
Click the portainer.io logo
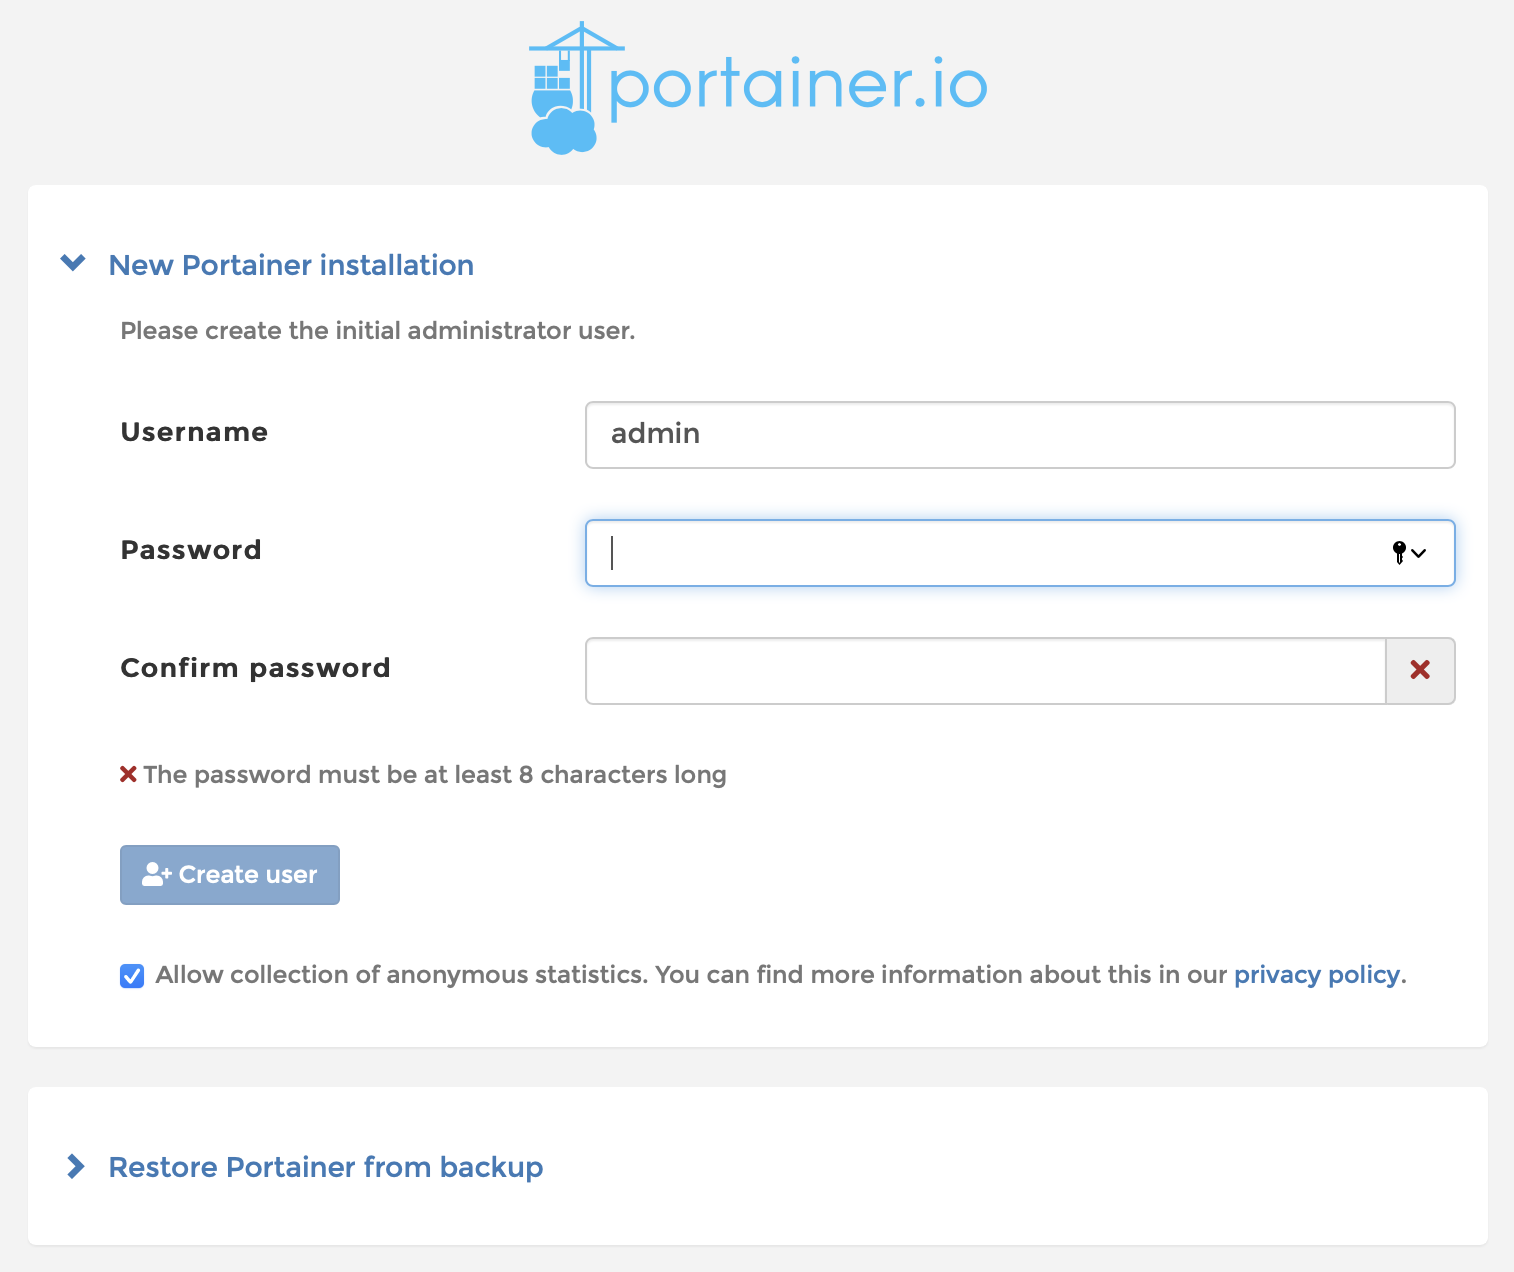click(757, 85)
